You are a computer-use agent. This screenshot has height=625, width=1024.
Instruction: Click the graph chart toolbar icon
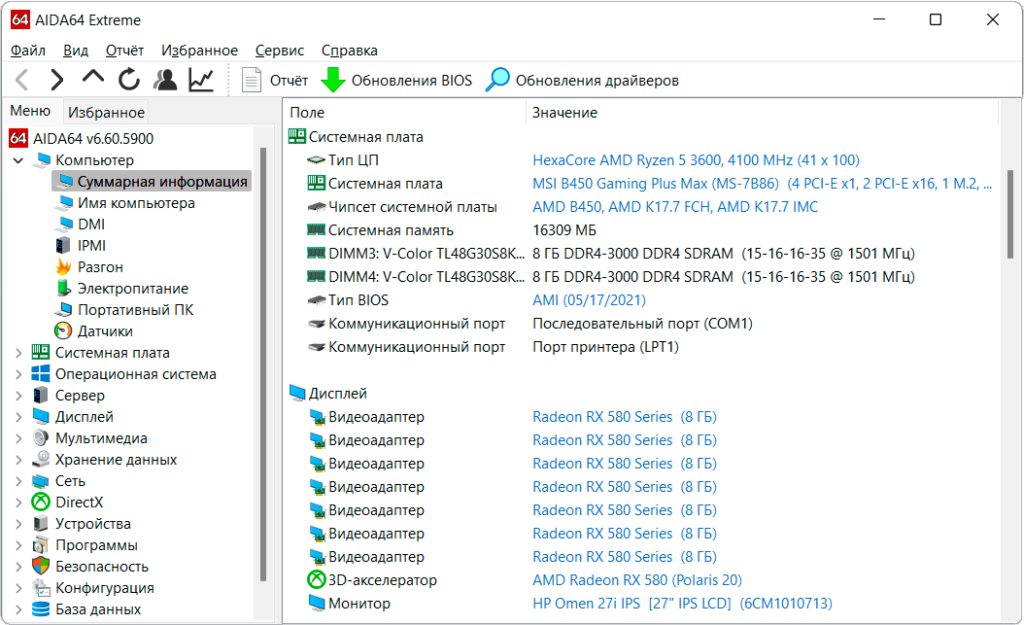tap(201, 80)
